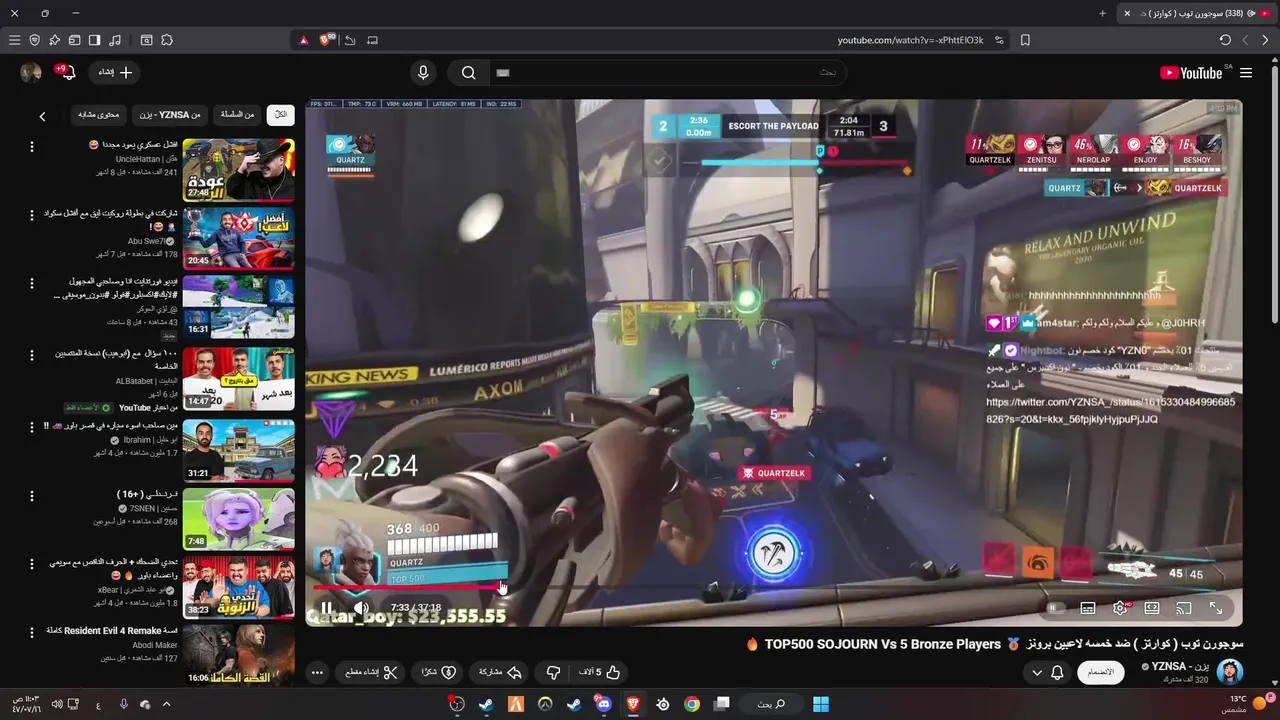The width and height of the screenshot is (1280, 720).
Task: Click the browser forward arrow at far right
Action: (x=1265, y=40)
